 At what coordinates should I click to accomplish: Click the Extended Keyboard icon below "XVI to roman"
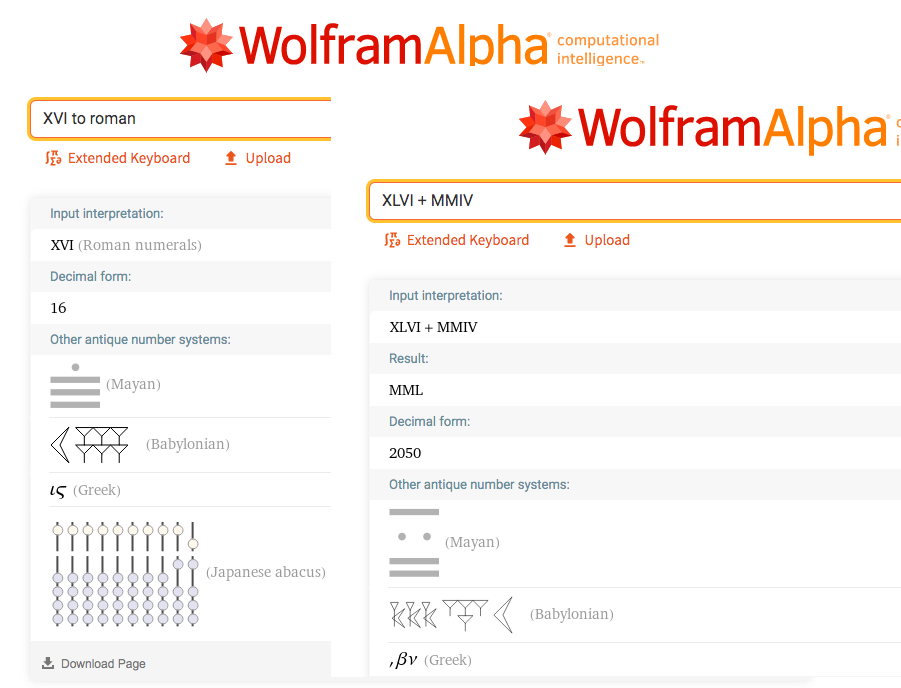point(54,158)
